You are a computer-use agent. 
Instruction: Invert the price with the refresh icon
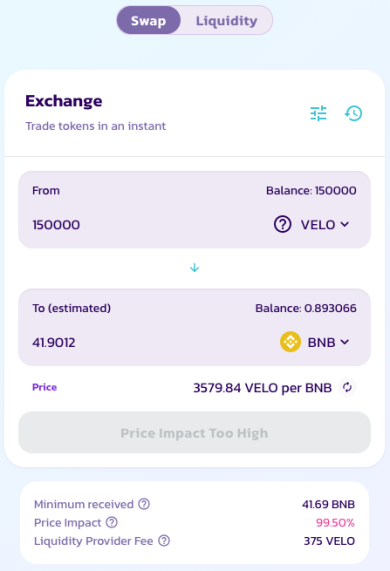coord(347,387)
